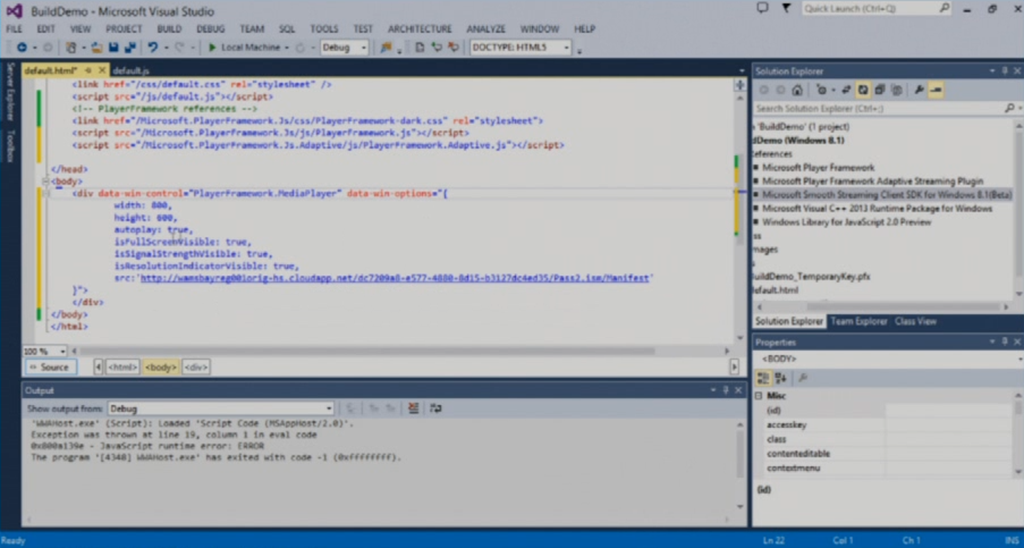This screenshot has height=548, width=1024.
Task: Click the cloudapp.net manifest URL link
Action: pos(395,278)
